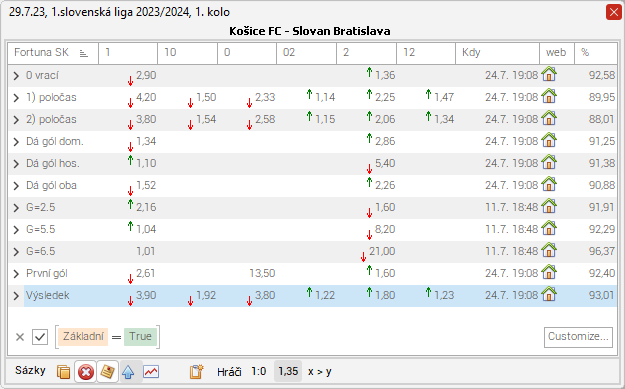625x389 pixels.
Task: Toggle the 1,35 button in bottom bar
Action: (288, 371)
